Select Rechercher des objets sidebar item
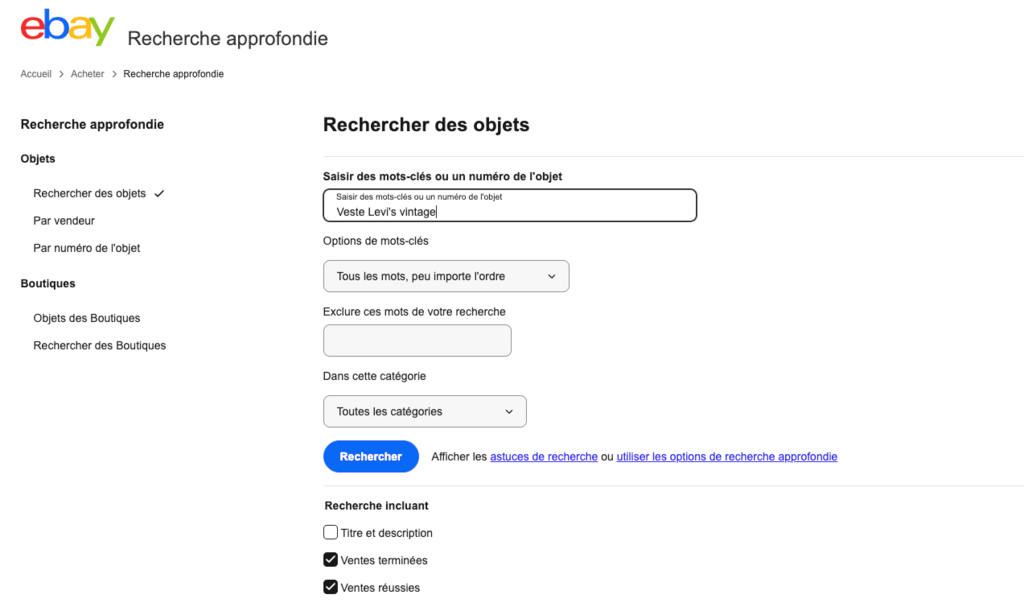1024x607 pixels. click(89, 193)
